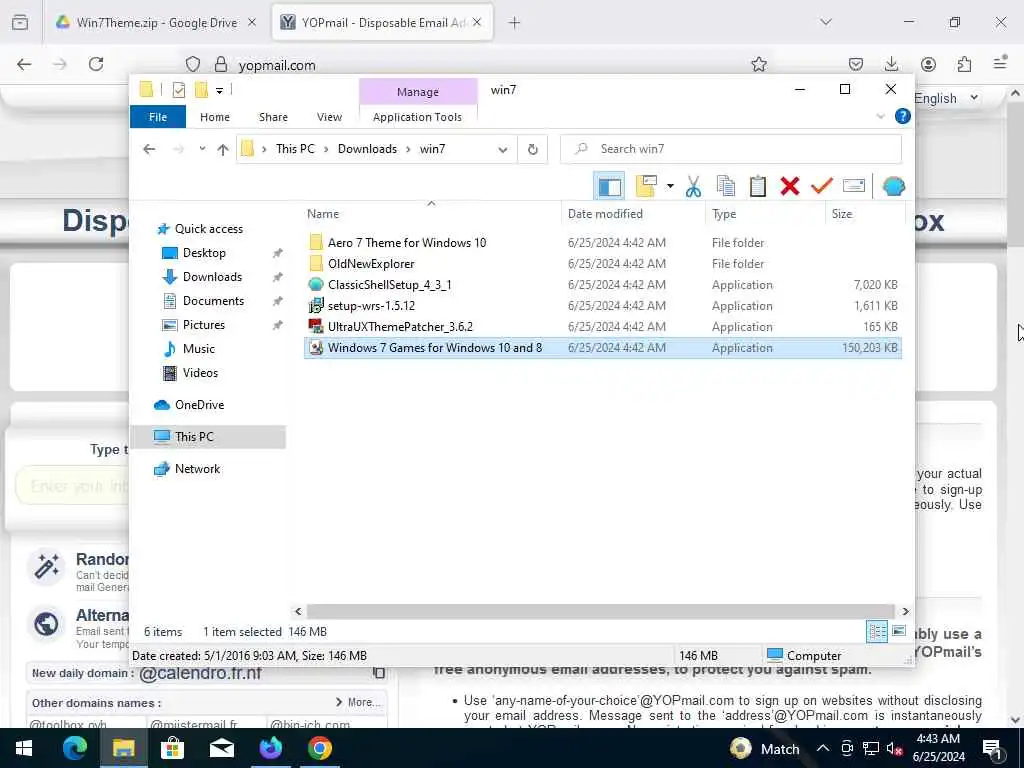Open Firefox extensions puzzle icon
The height and width of the screenshot is (768, 1024).
coord(964,64)
